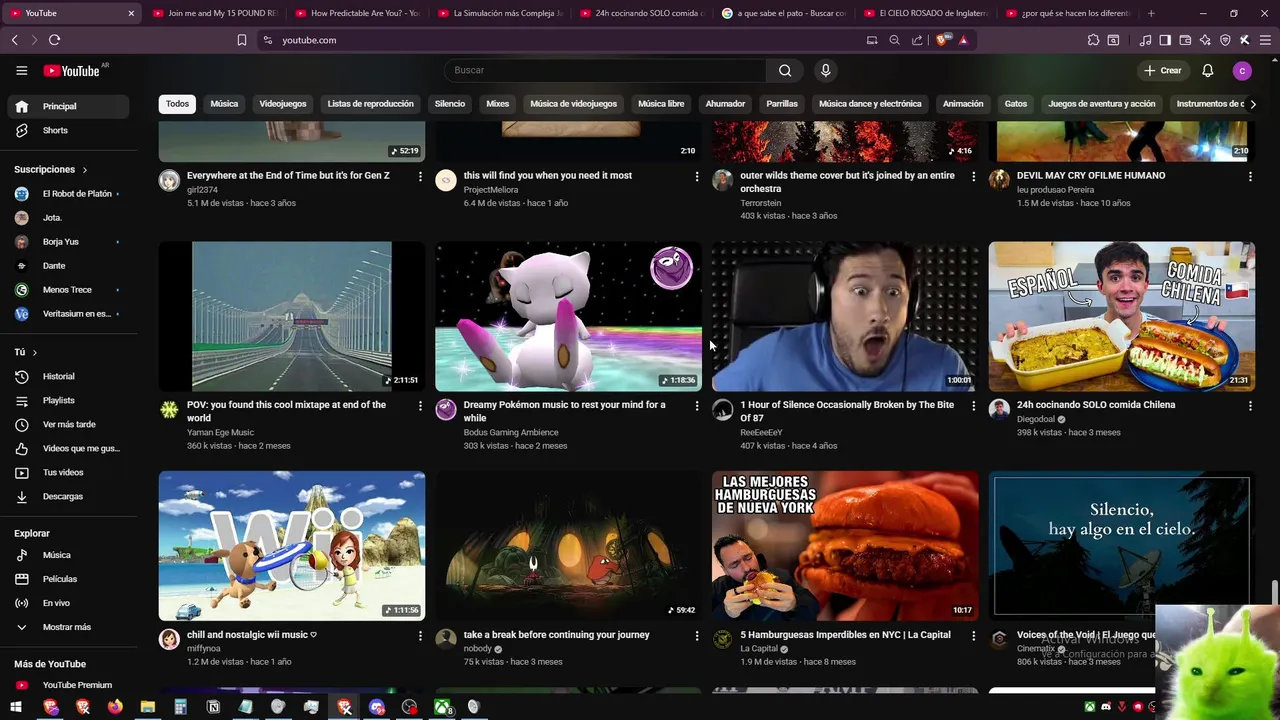Open the ReeEeeEeY channel avatar
This screenshot has width=1280, height=720.
[x=722, y=410]
